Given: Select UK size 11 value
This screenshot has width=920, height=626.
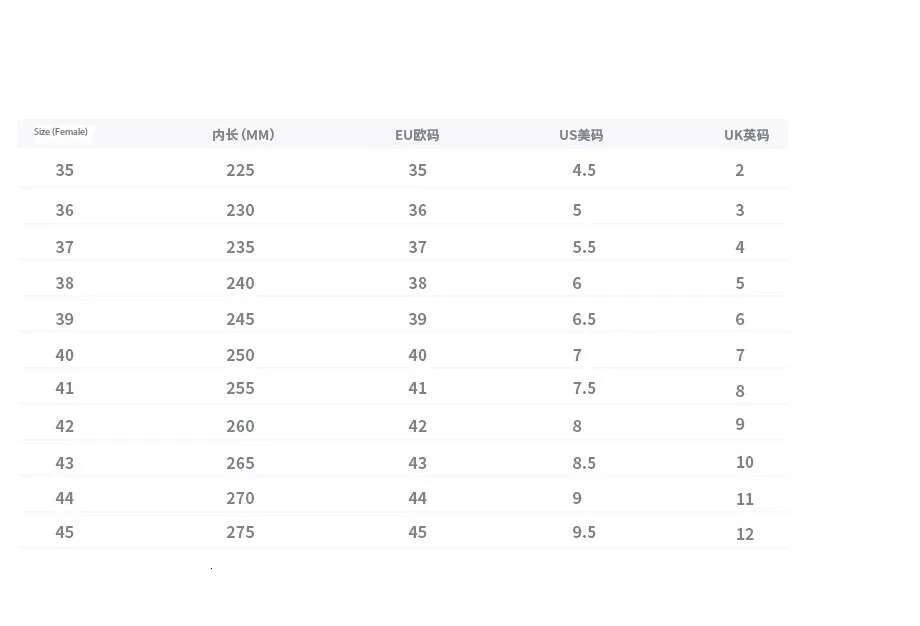Looking at the screenshot, I should click(x=744, y=499).
